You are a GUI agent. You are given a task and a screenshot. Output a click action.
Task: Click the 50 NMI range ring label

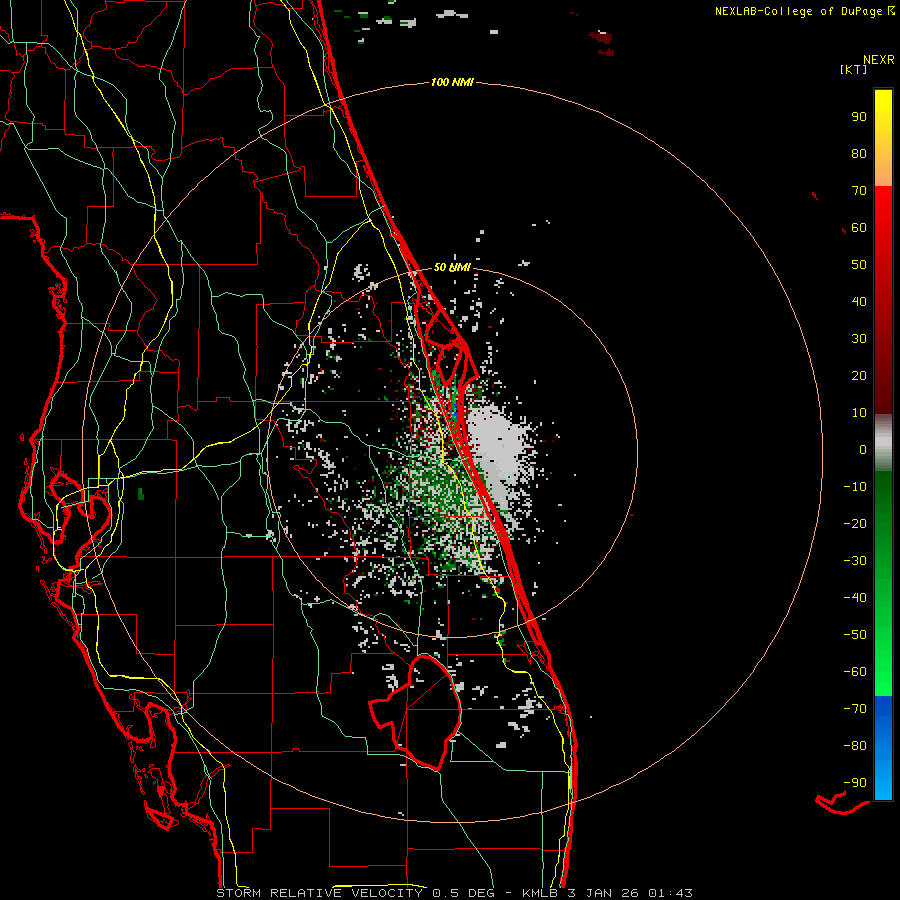(x=452, y=267)
